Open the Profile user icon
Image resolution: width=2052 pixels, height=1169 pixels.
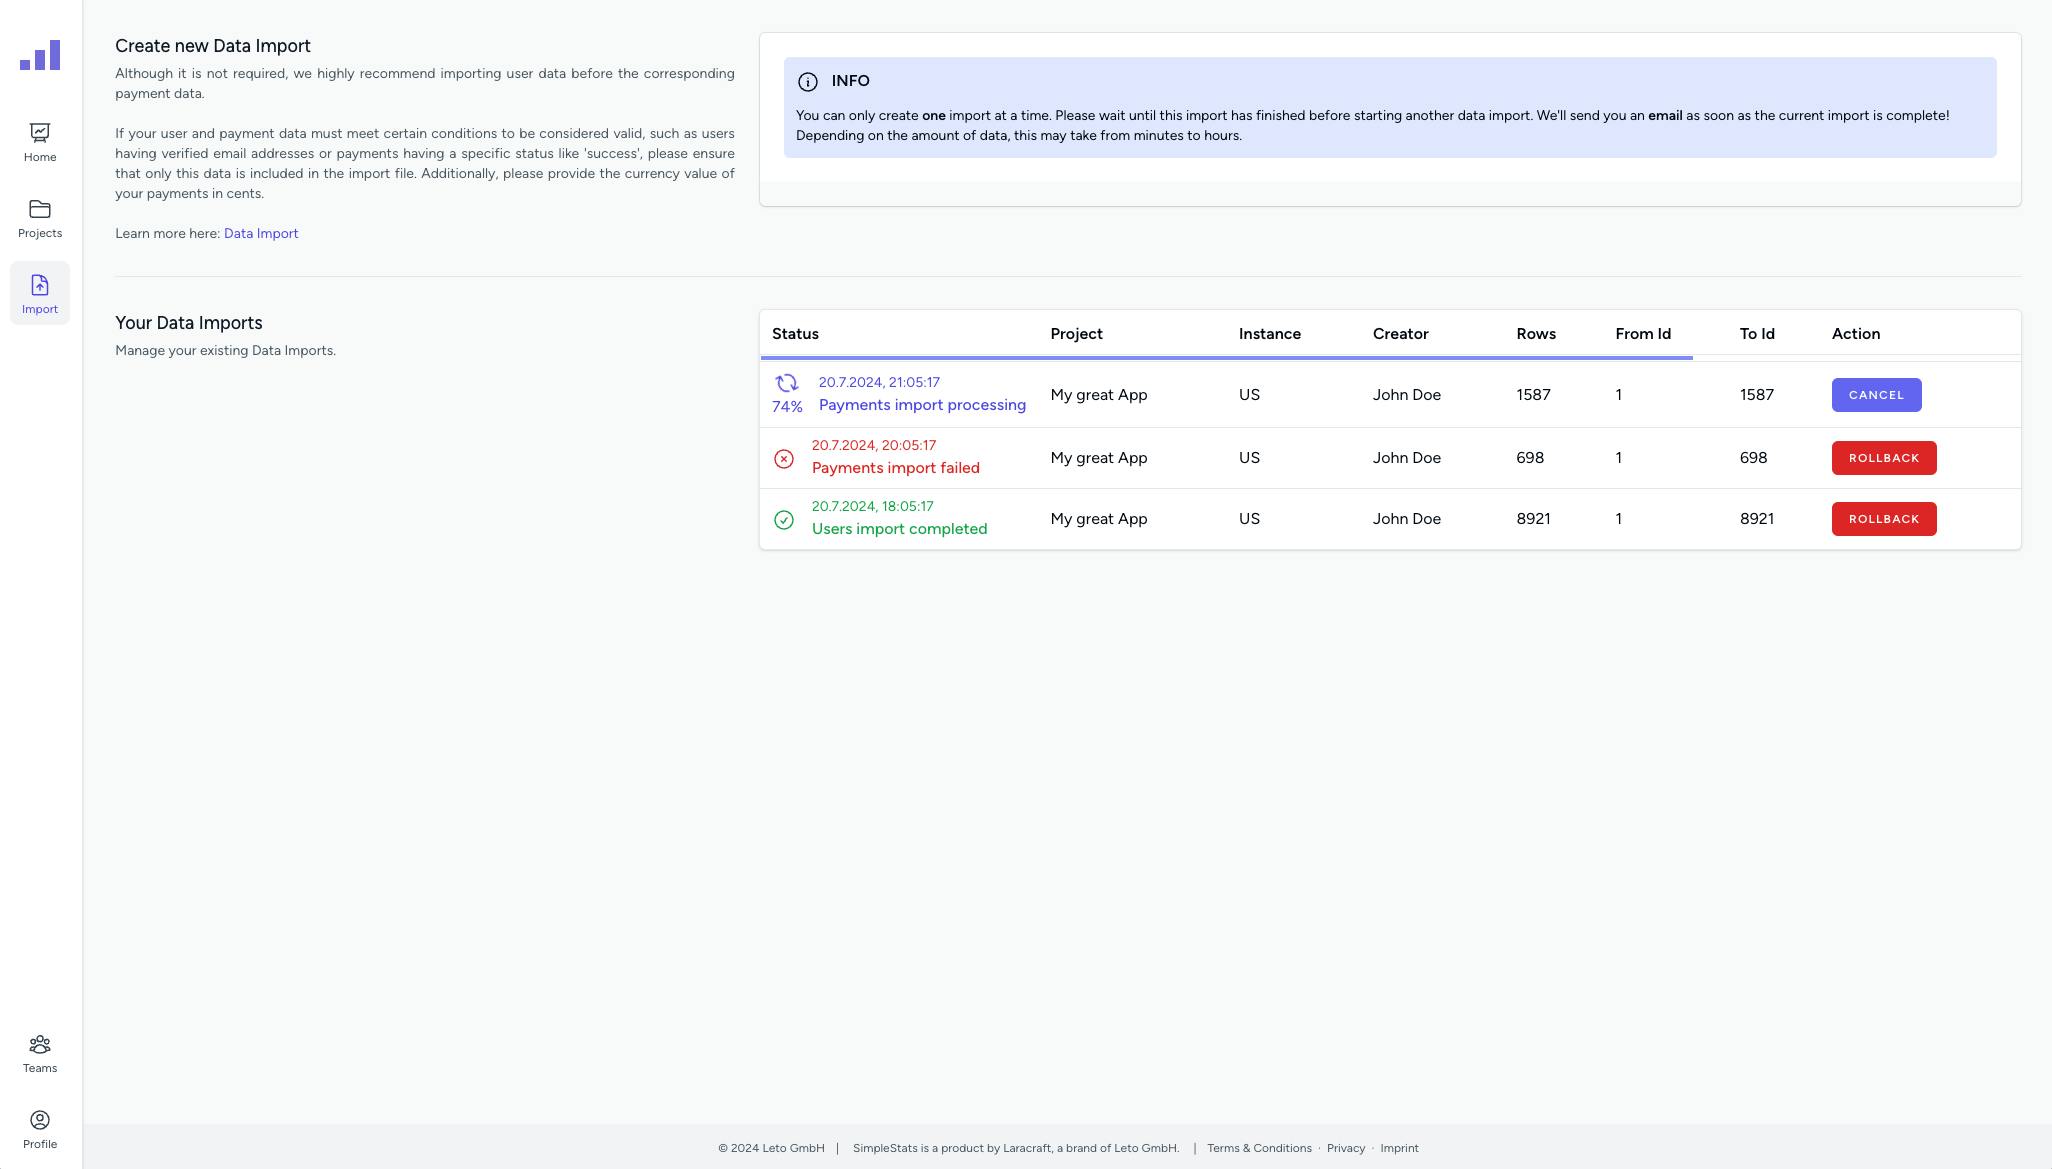tap(40, 1120)
